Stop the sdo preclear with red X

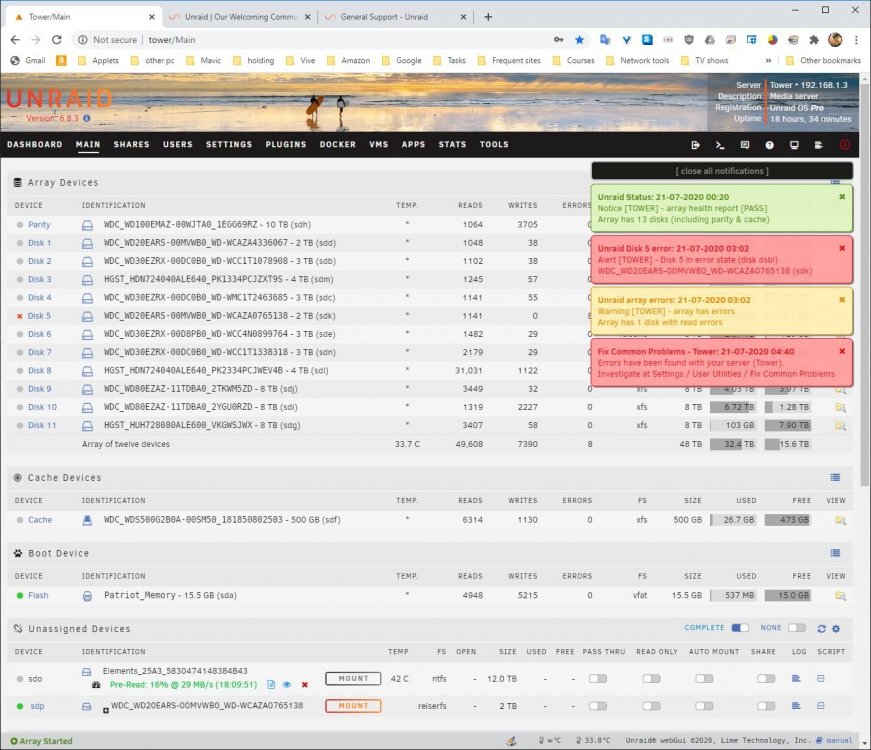tap(304, 684)
